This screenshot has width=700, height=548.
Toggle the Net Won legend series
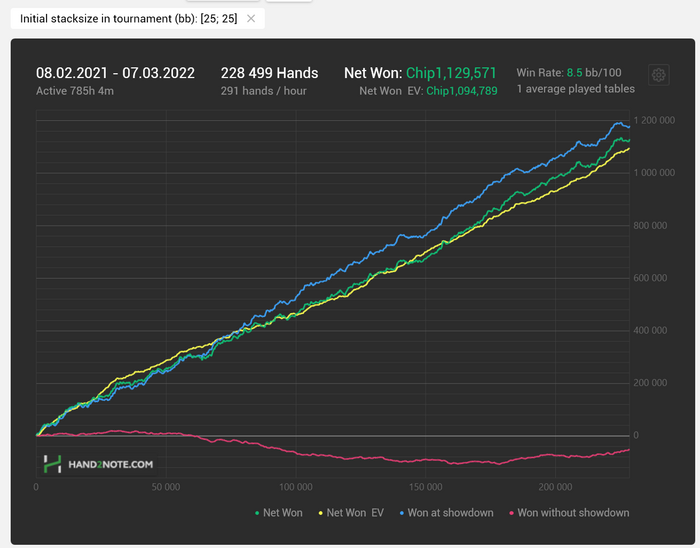pyautogui.click(x=279, y=513)
